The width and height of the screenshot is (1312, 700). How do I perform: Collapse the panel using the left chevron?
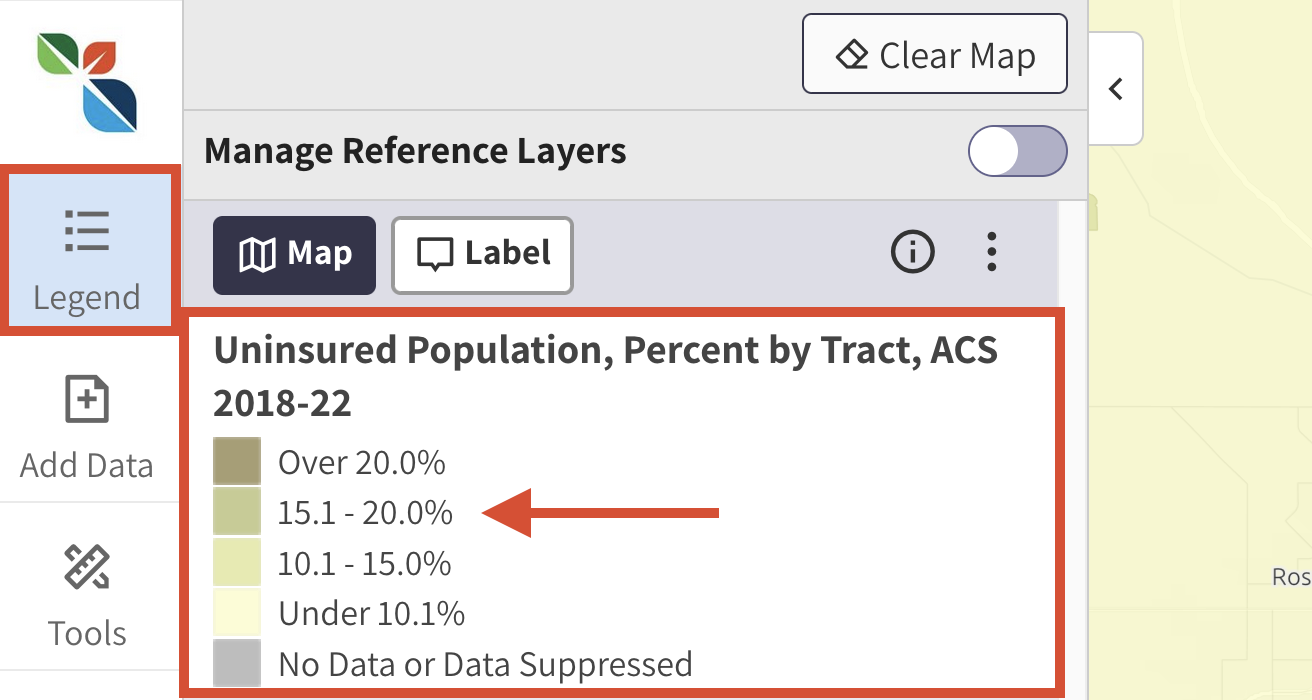pyautogui.click(x=1115, y=88)
